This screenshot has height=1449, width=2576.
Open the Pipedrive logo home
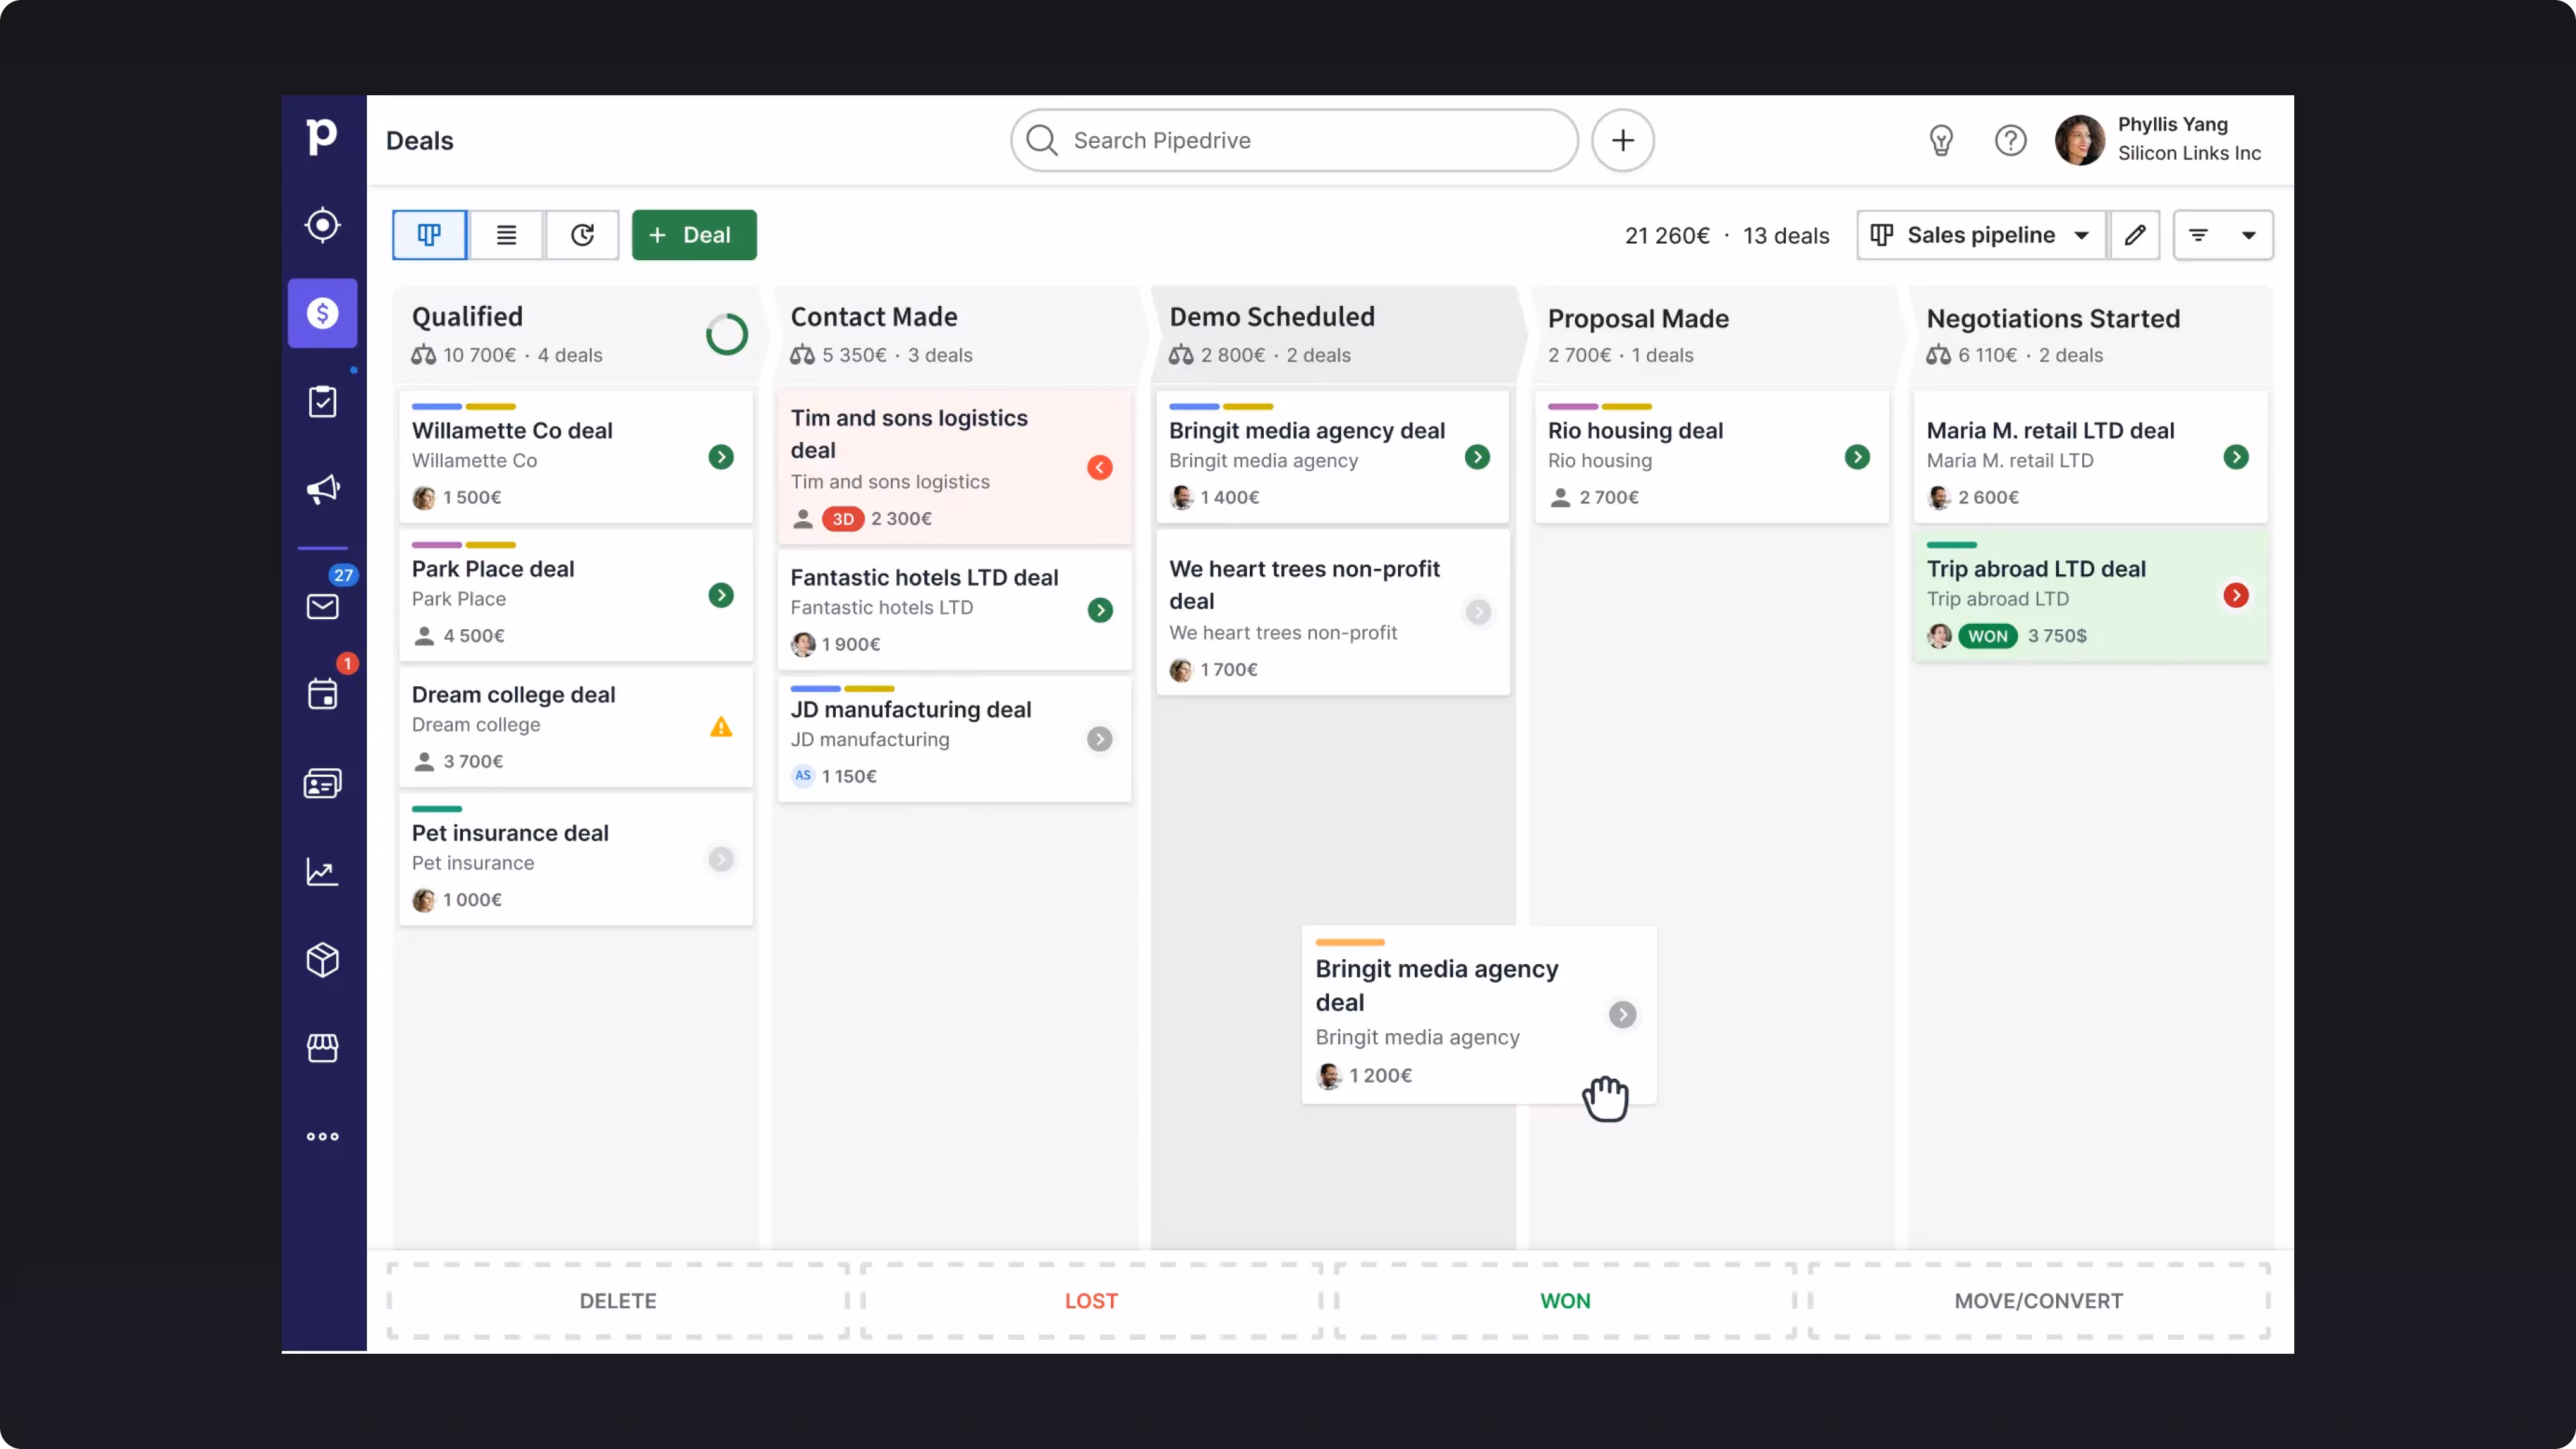point(322,137)
